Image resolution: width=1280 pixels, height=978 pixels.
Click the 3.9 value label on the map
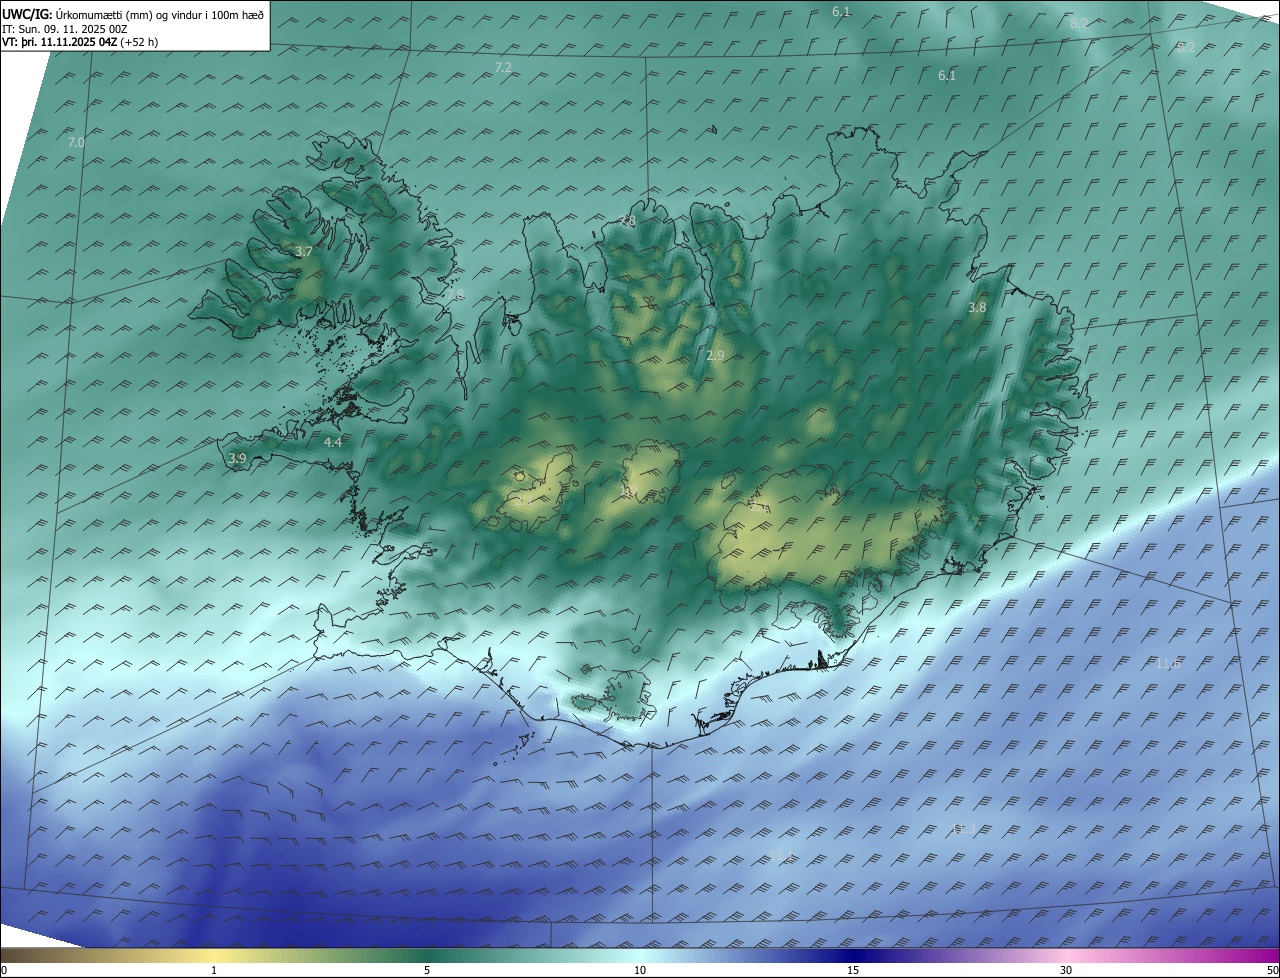237,459
